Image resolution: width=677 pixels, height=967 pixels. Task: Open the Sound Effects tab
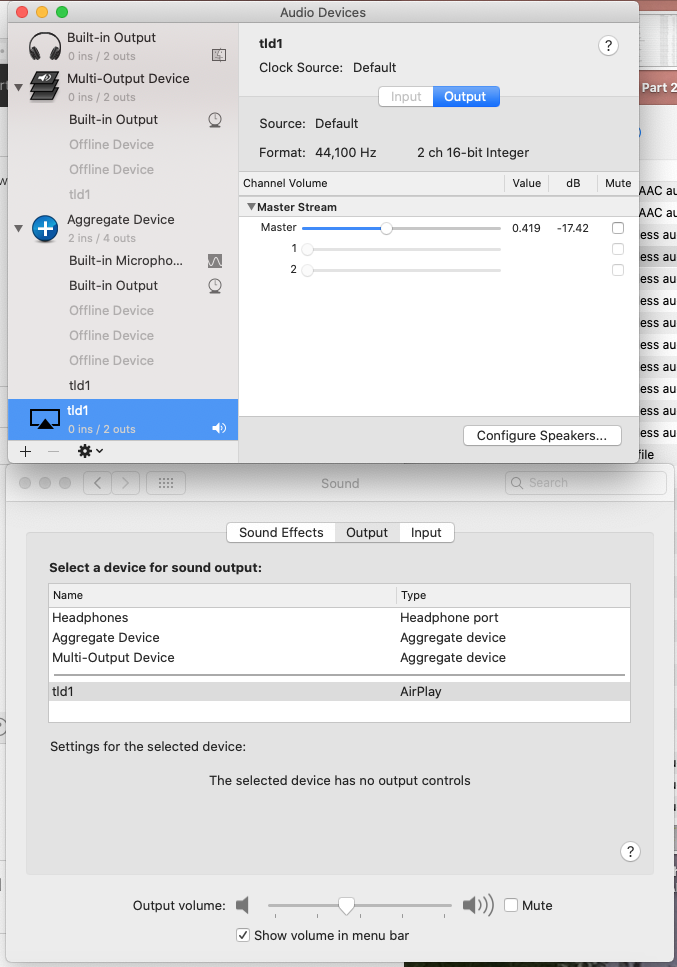tap(280, 532)
